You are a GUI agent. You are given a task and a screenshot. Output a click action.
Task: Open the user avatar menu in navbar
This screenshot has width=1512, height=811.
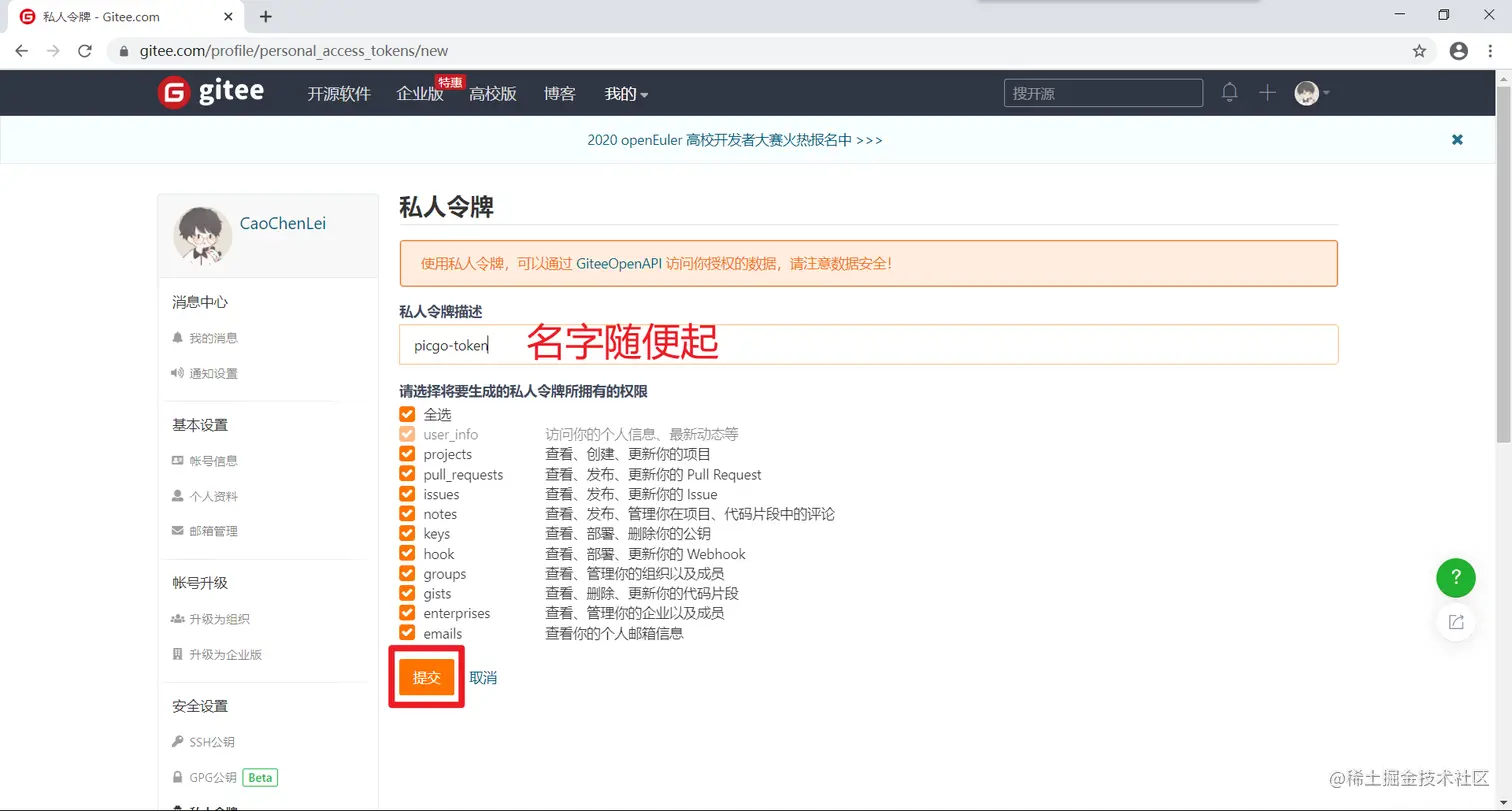[1311, 93]
